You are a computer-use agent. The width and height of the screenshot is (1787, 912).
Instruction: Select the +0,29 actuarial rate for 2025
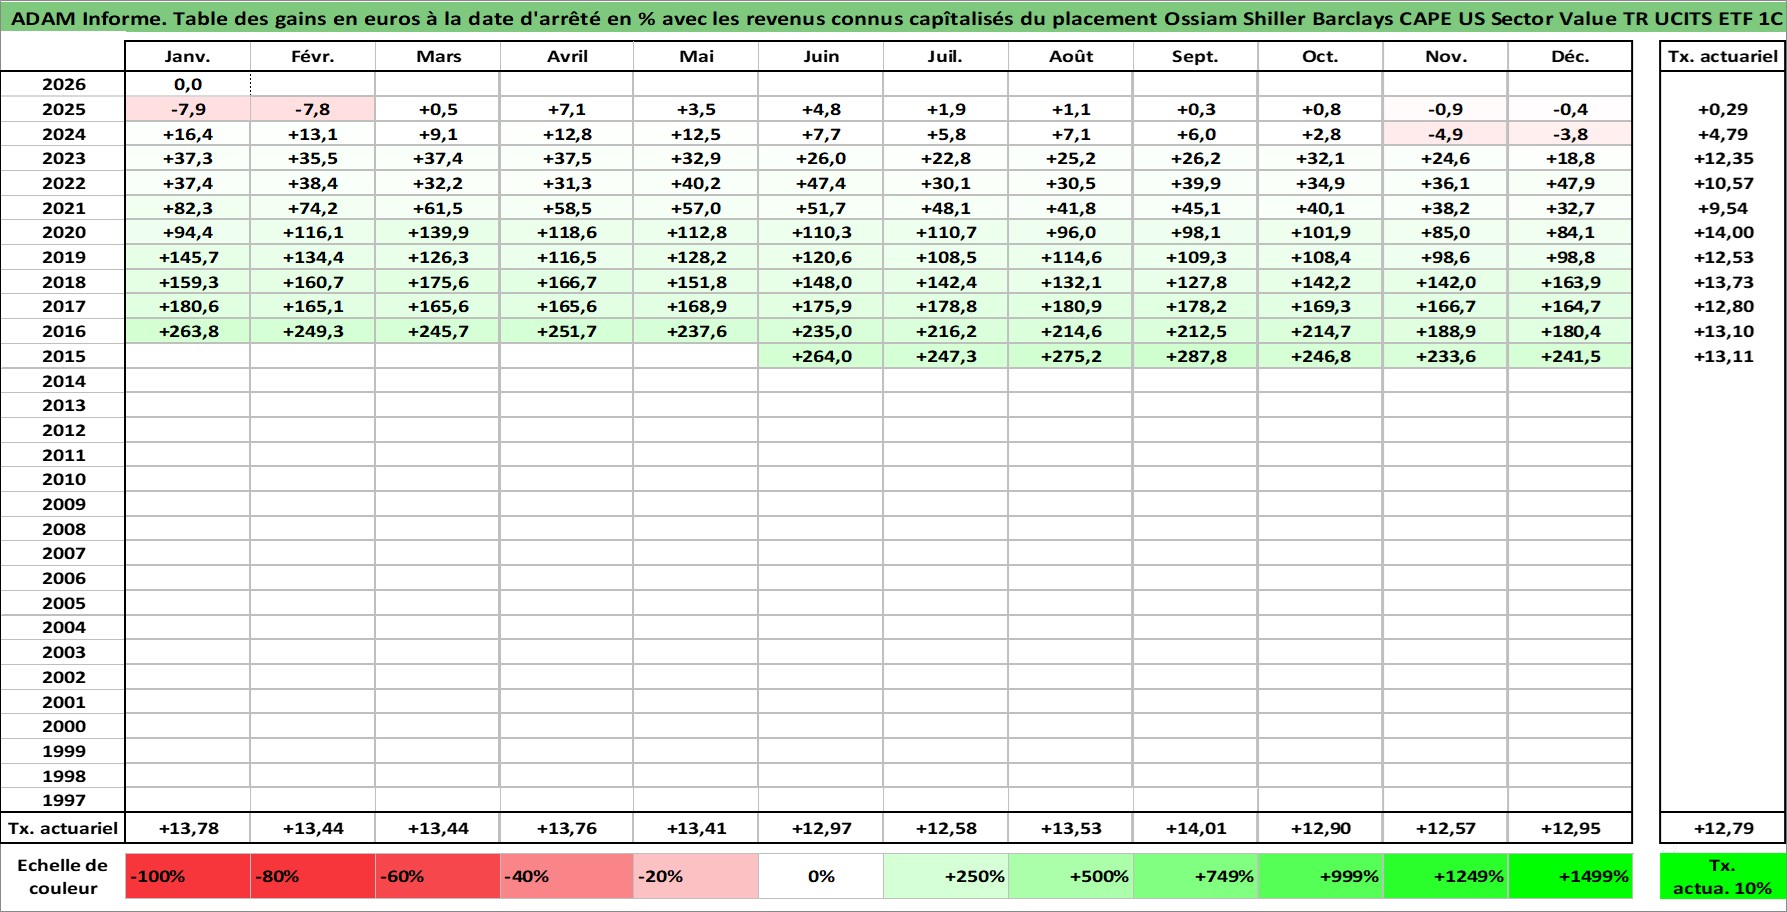click(1723, 109)
